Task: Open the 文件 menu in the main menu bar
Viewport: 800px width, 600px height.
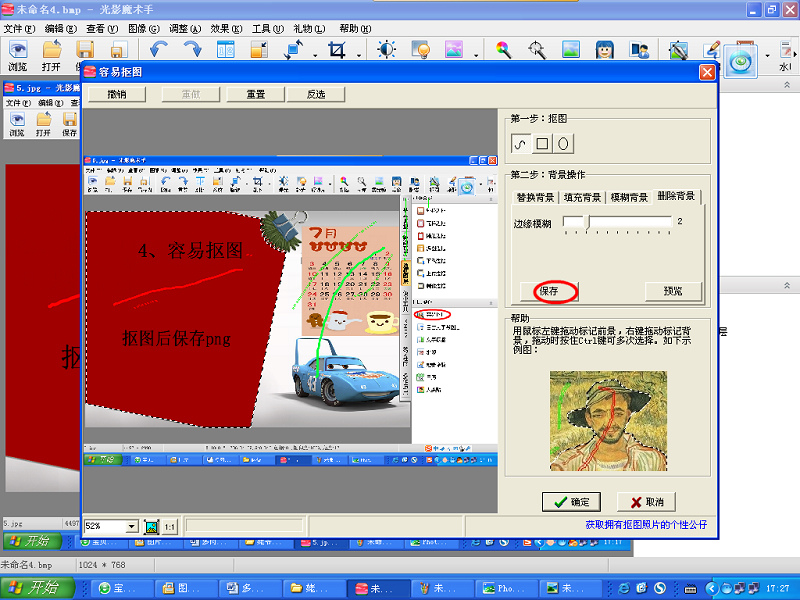Action: pyautogui.click(x=19, y=29)
